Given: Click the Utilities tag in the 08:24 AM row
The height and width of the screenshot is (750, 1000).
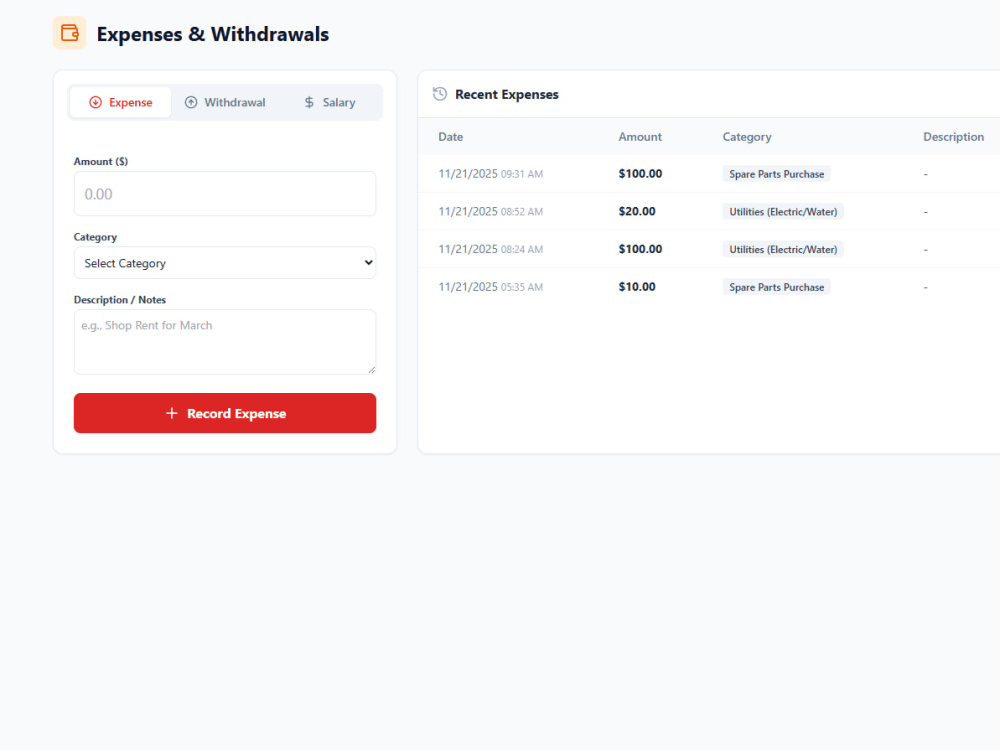Looking at the screenshot, I should [x=783, y=249].
